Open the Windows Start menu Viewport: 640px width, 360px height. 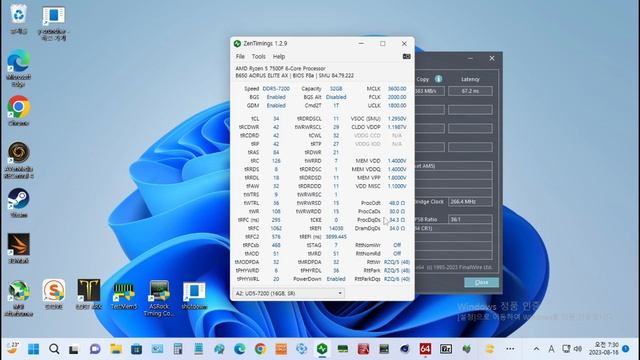[33, 349]
